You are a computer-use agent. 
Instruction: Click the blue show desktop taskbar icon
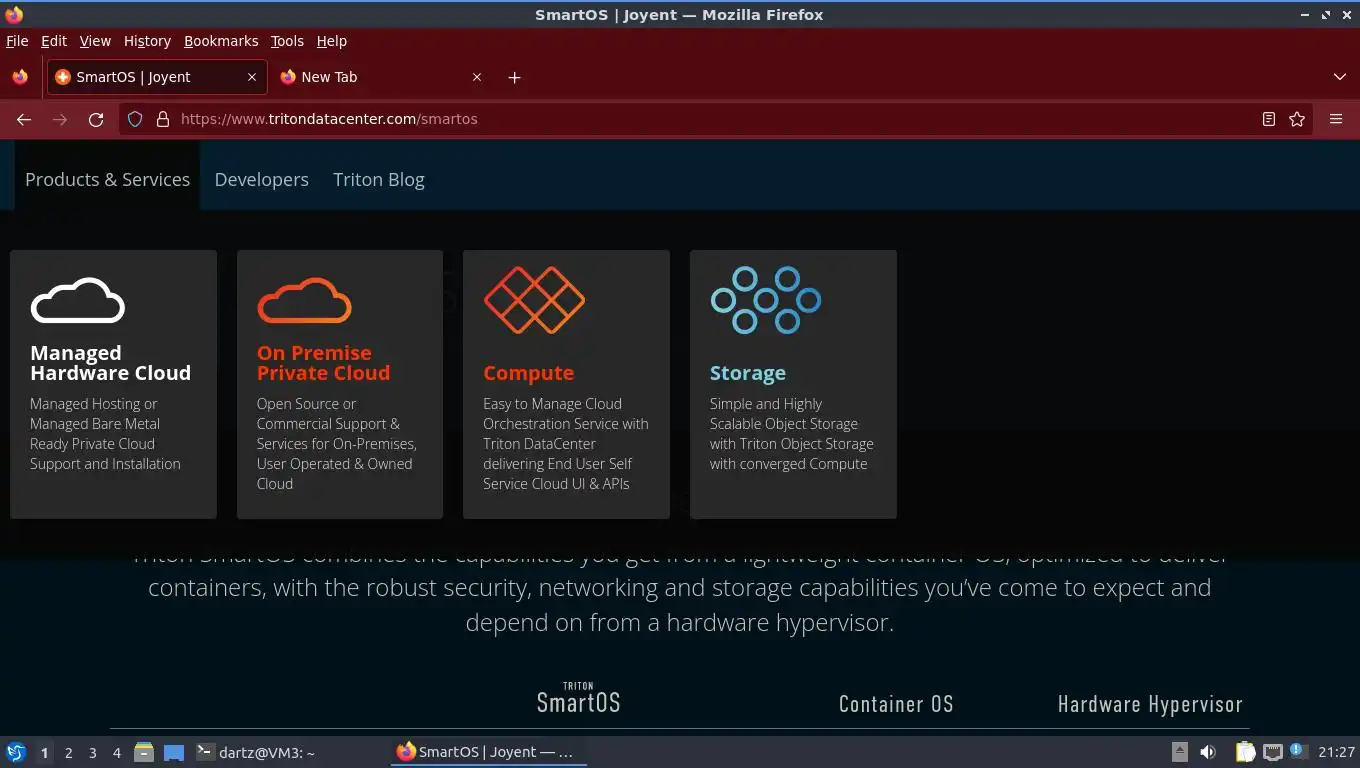(x=174, y=752)
